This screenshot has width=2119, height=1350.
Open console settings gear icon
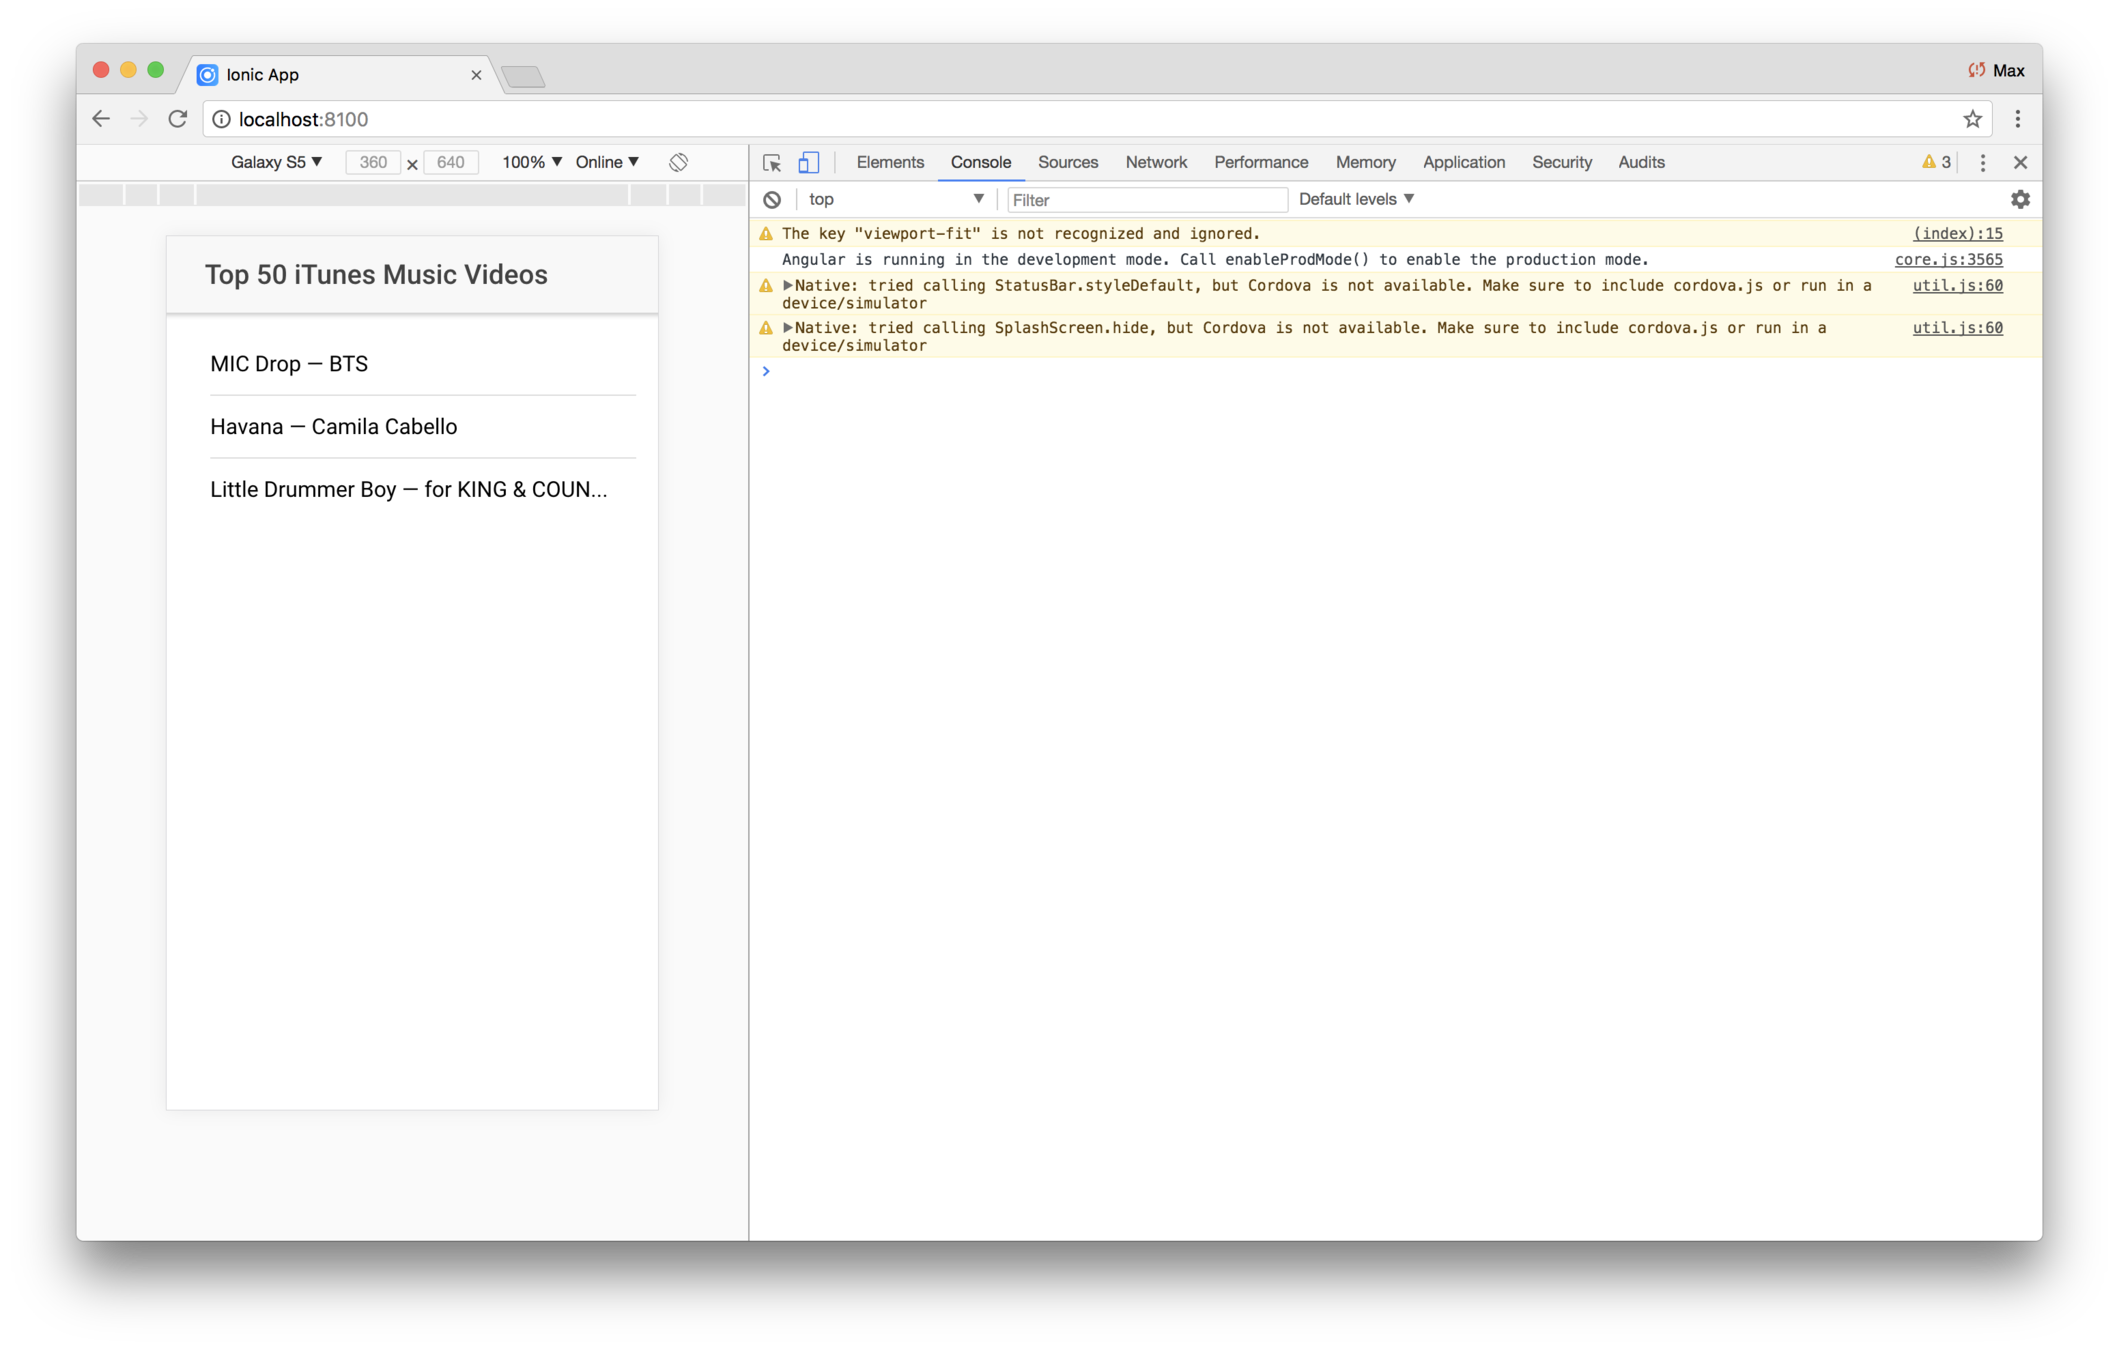(2020, 200)
